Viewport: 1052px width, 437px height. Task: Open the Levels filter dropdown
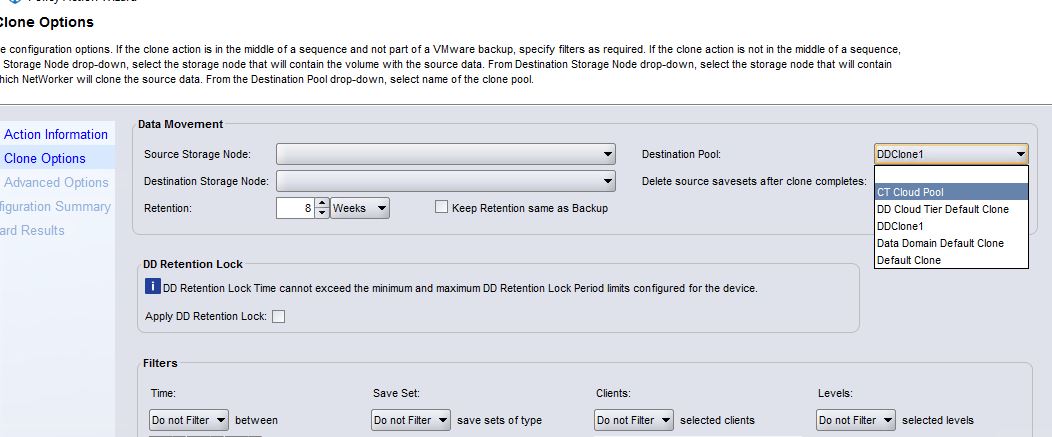click(x=856, y=420)
